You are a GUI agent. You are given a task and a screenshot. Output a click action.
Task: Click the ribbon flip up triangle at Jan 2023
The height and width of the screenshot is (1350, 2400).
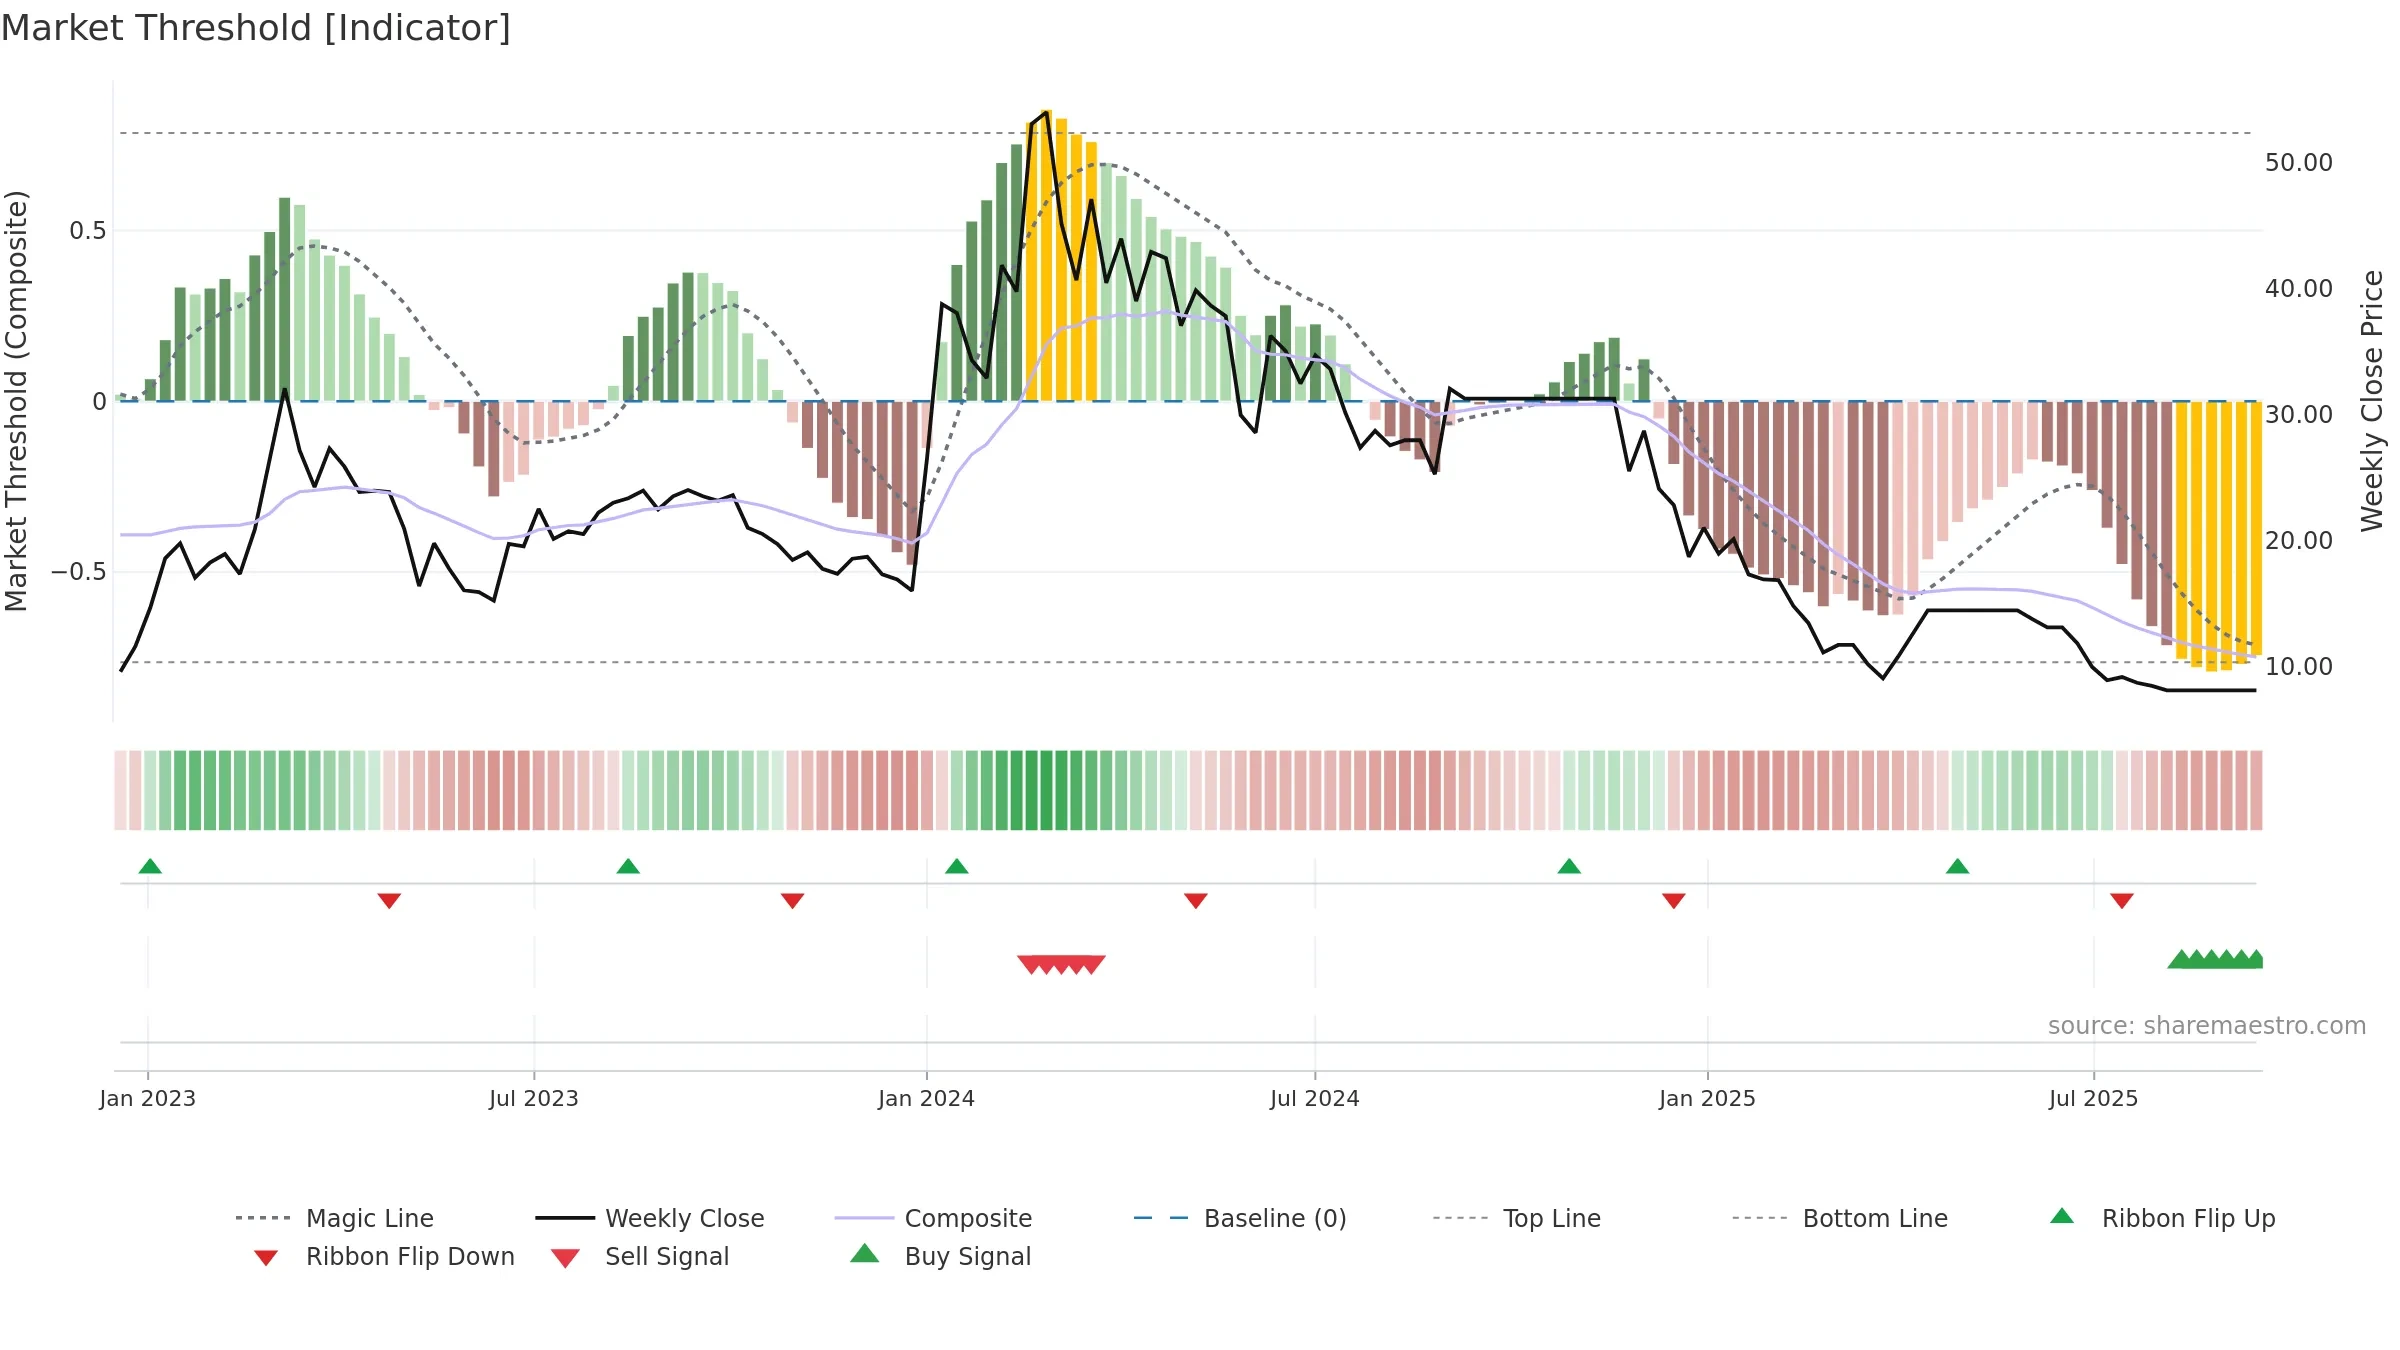[150, 866]
